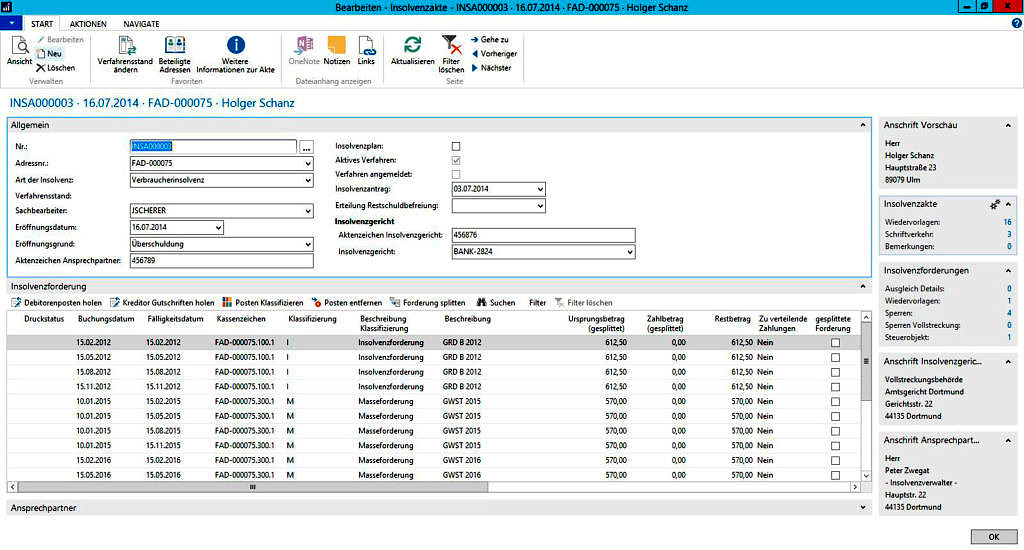This screenshot has width=1024, height=550.
Task: Open the Eröffnungsgrund dropdown
Action: (x=307, y=243)
